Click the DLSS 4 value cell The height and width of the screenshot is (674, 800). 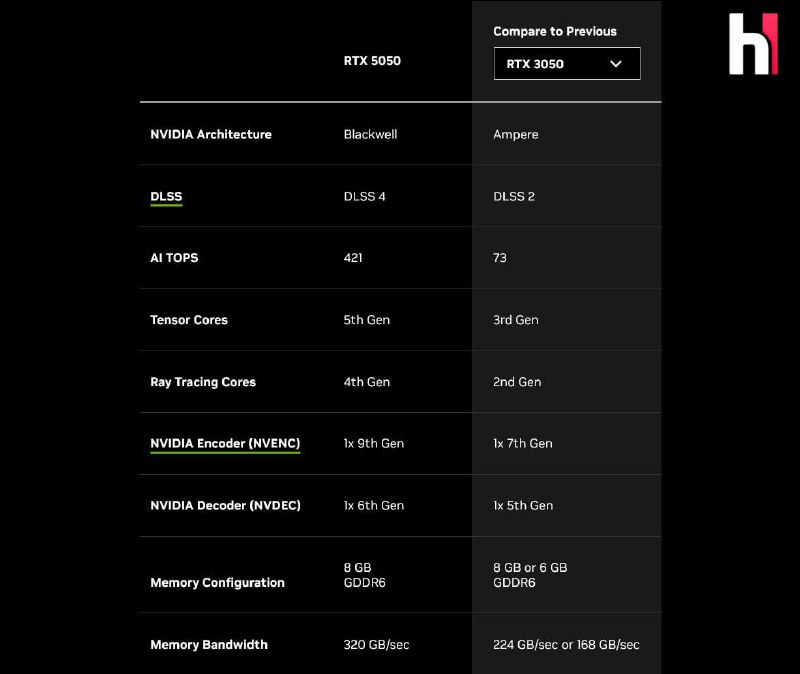point(364,196)
